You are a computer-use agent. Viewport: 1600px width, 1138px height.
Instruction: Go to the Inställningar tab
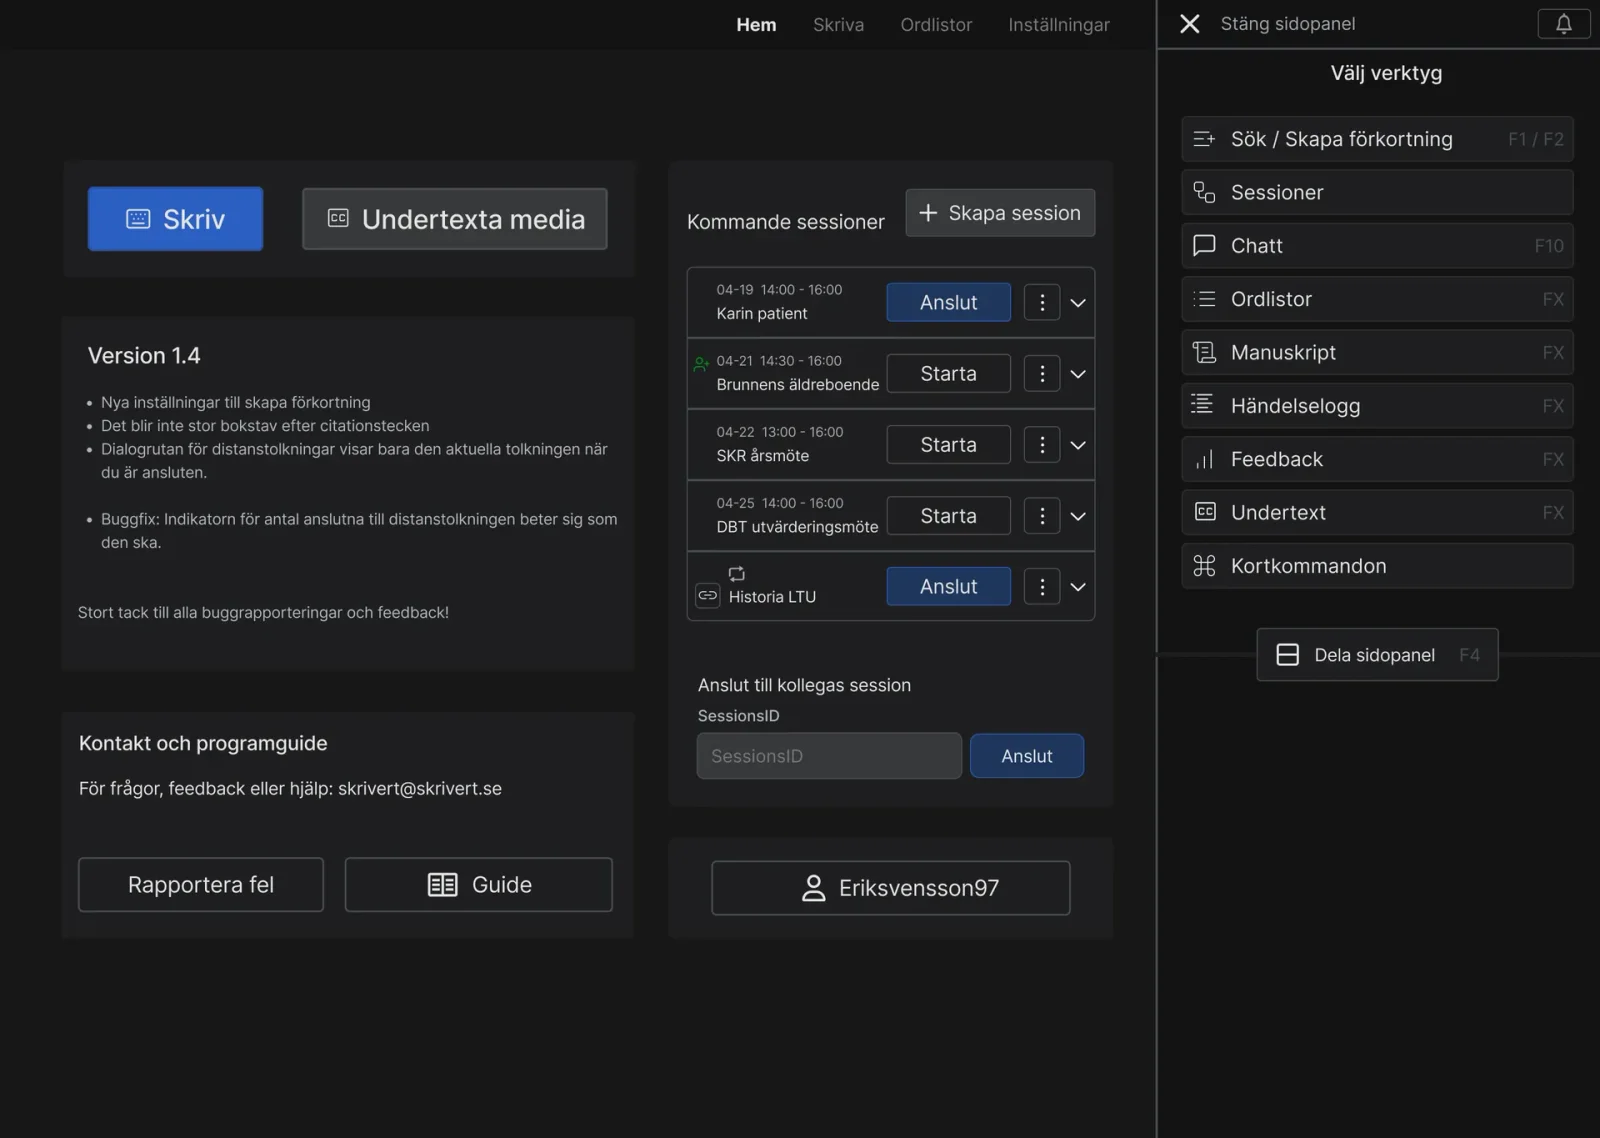[1058, 25]
